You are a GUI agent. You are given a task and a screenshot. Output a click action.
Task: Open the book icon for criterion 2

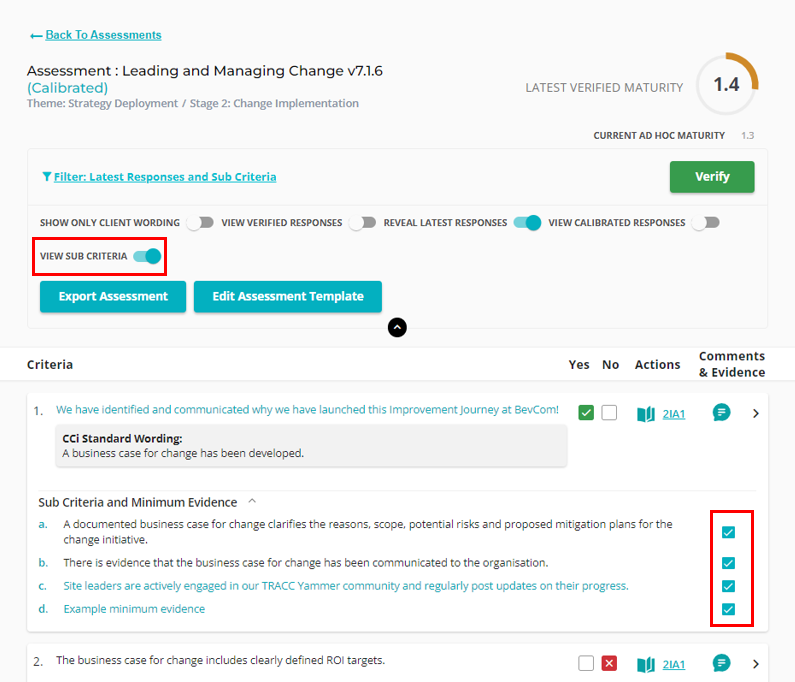pyautogui.click(x=646, y=664)
